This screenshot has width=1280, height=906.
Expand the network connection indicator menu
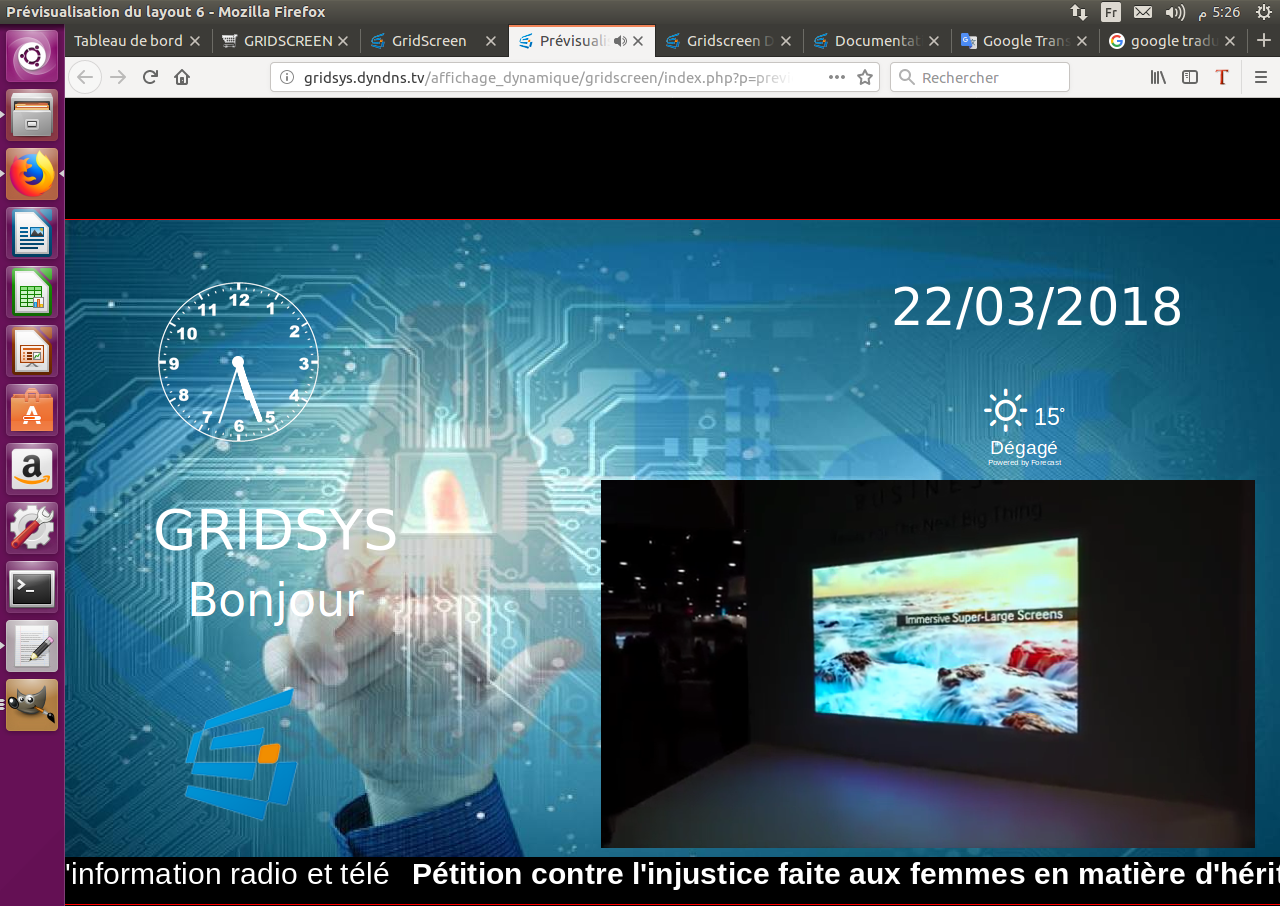tap(1079, 12)
